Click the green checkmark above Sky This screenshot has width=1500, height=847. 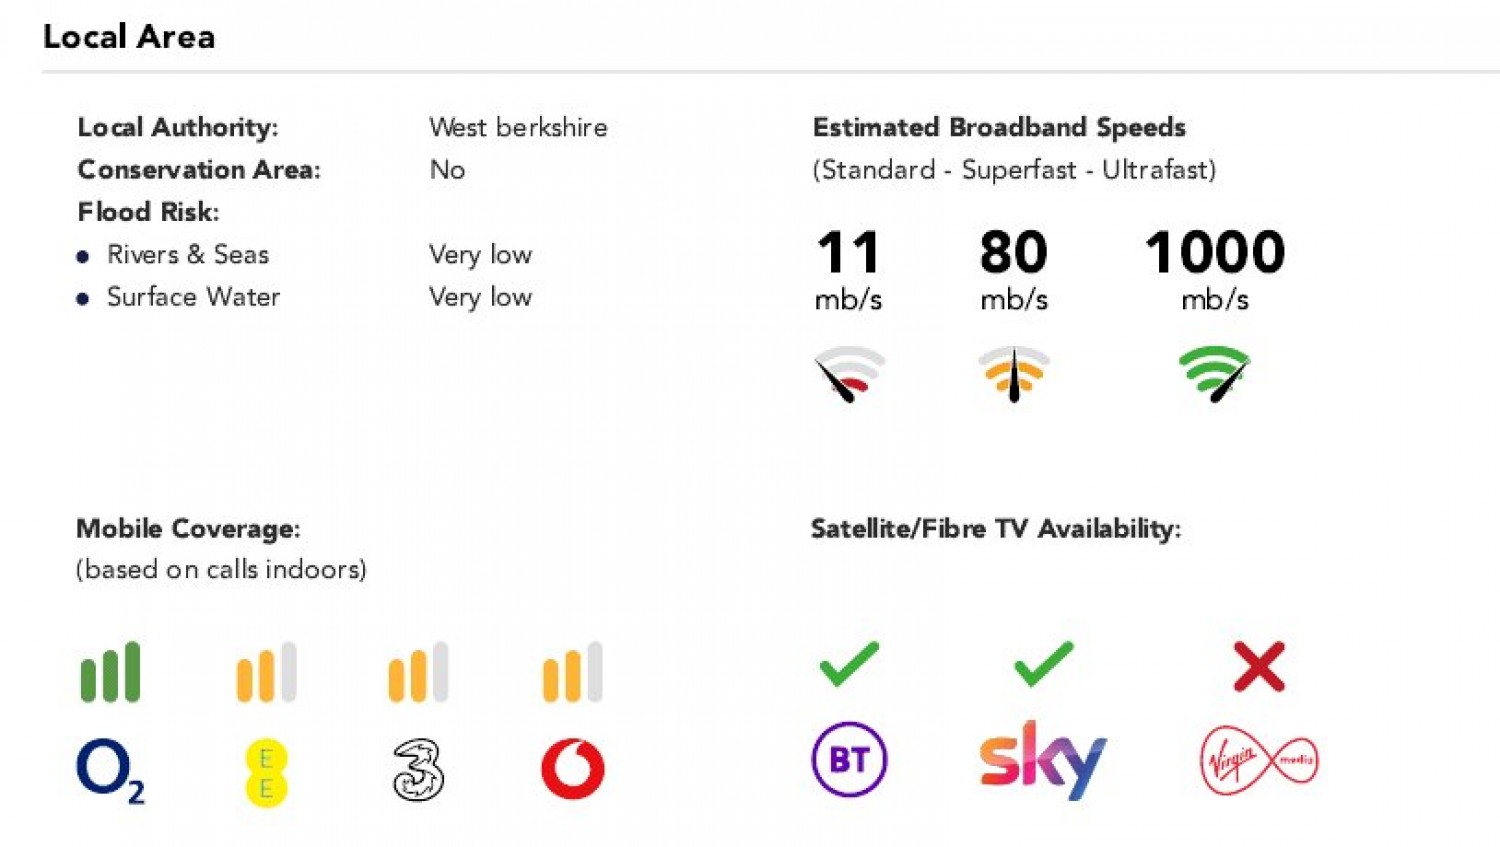[1044, 664]
